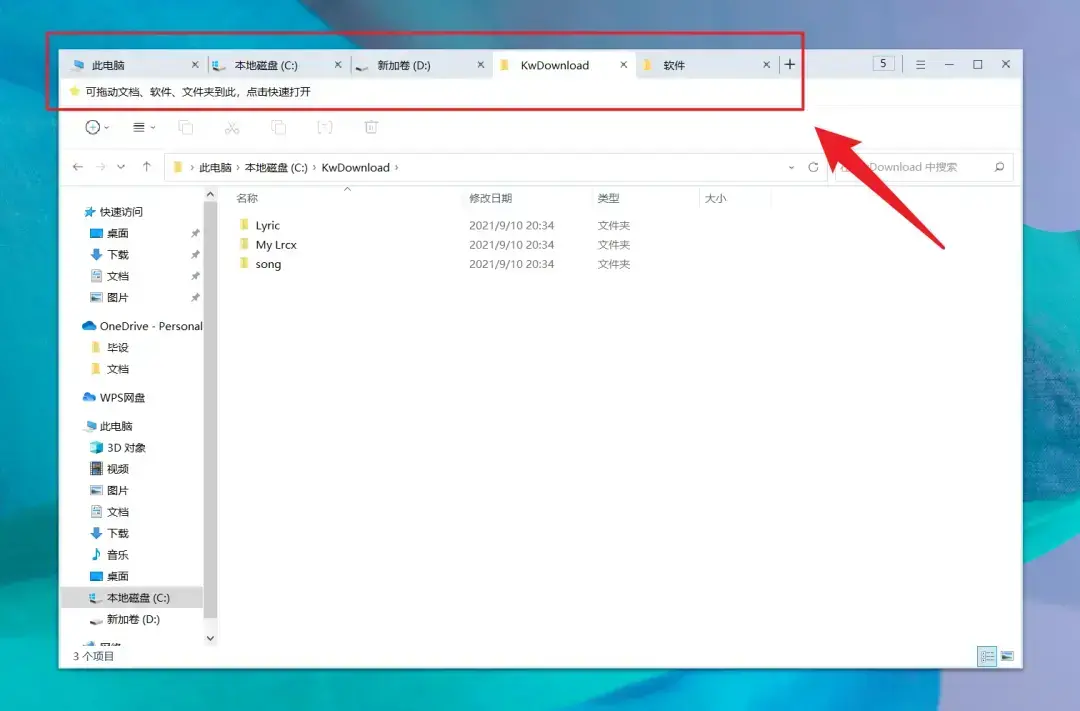Click the add new tab plus button
Viewport: 1080px width, 711px height.
[790, 65]
